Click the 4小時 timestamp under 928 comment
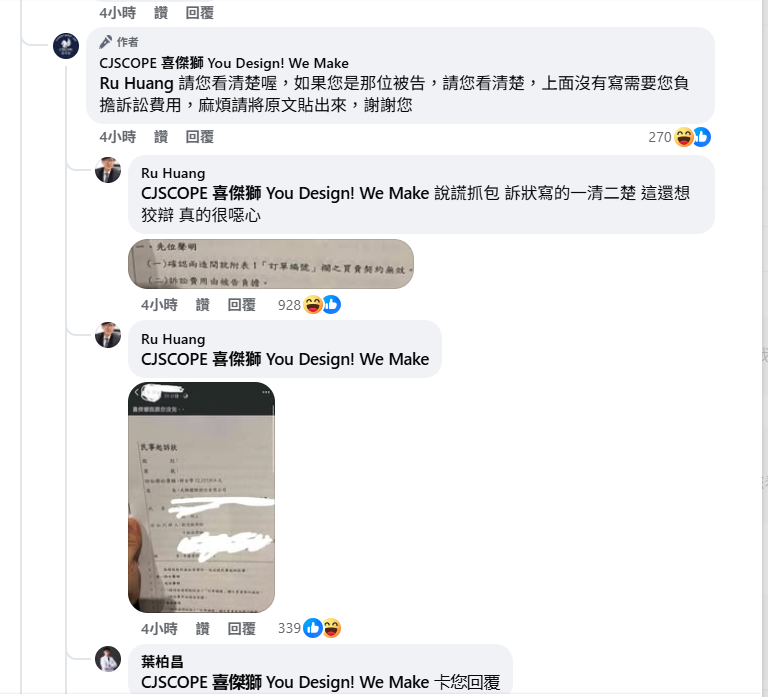 pos(159,305)
